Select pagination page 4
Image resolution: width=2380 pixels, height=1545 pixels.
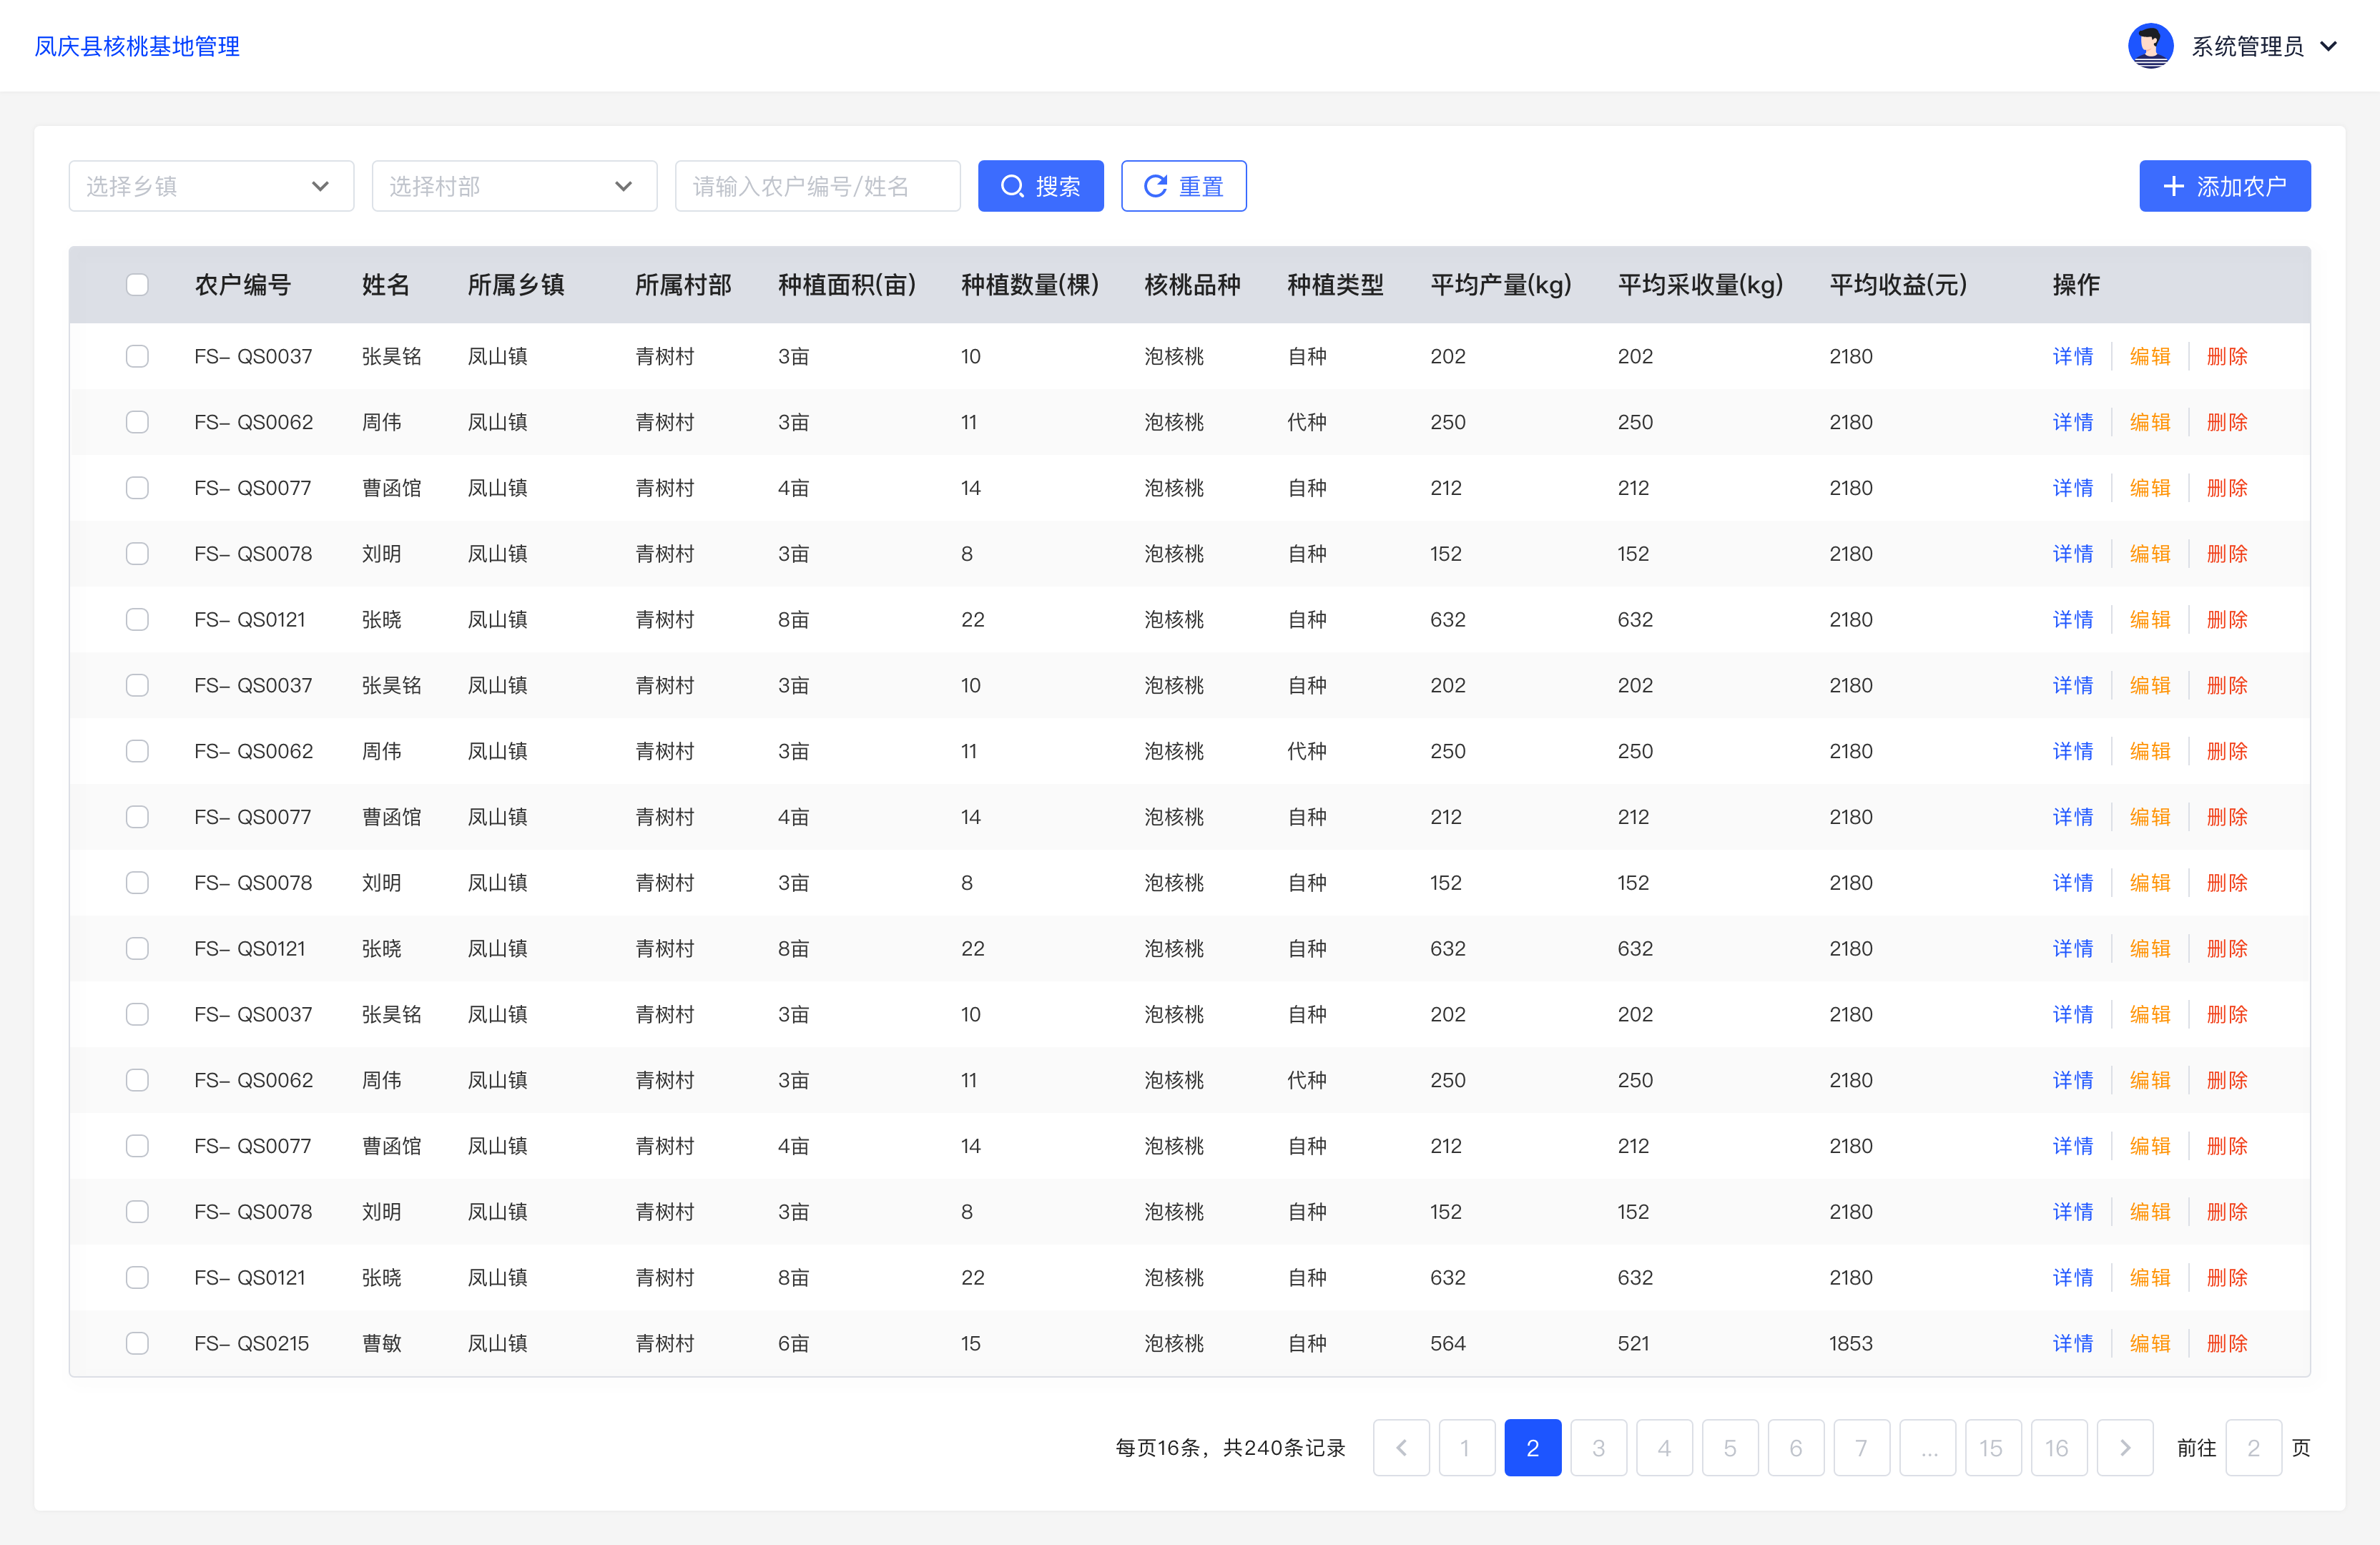(1664, 1447)
